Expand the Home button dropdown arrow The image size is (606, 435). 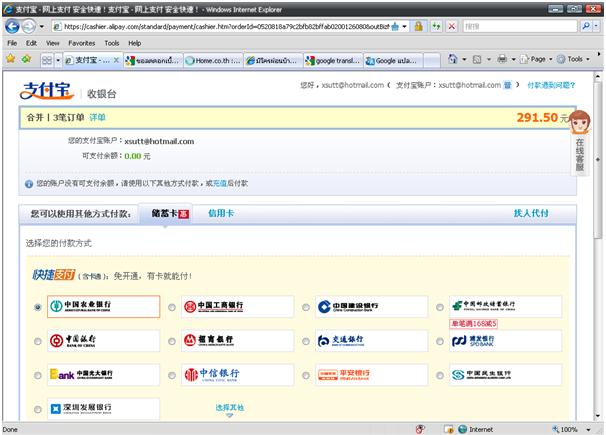coord(464,59)
